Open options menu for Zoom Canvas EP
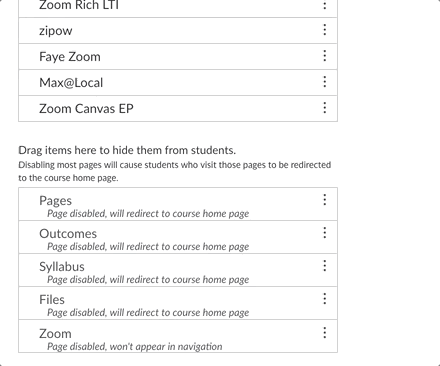 pos(325,108)
